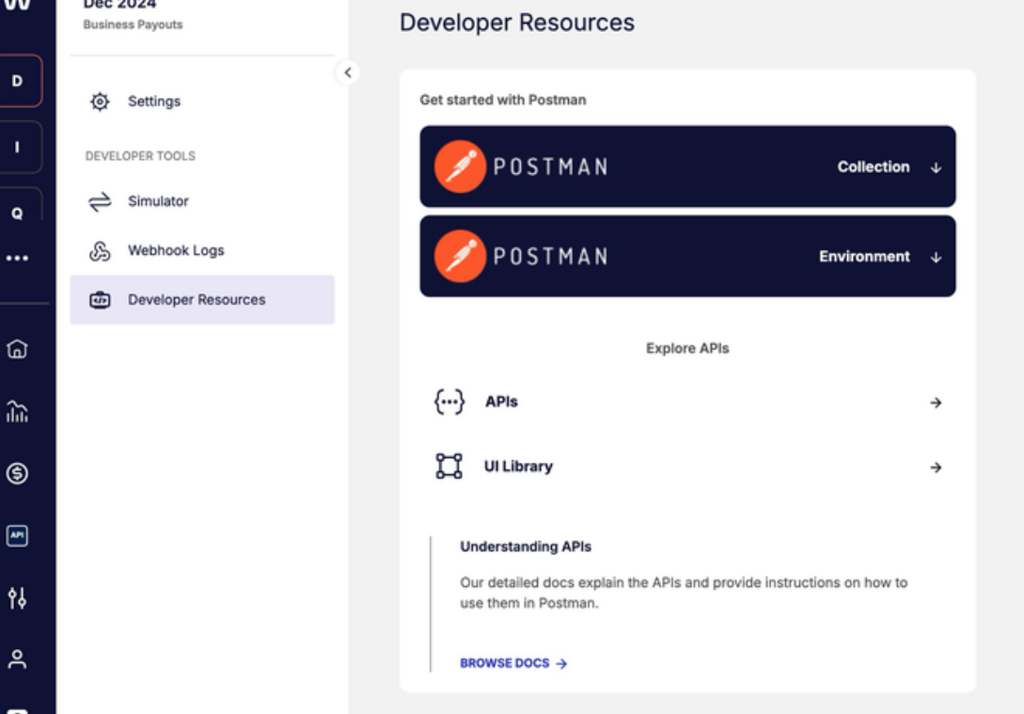
Task: Click the home icon in left rail
Action: coord(17,349)
